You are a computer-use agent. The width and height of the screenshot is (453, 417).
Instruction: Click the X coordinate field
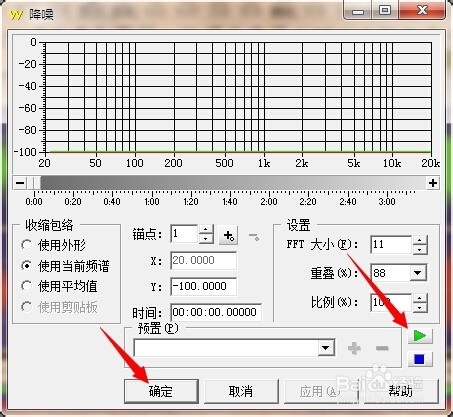[204, 260]
